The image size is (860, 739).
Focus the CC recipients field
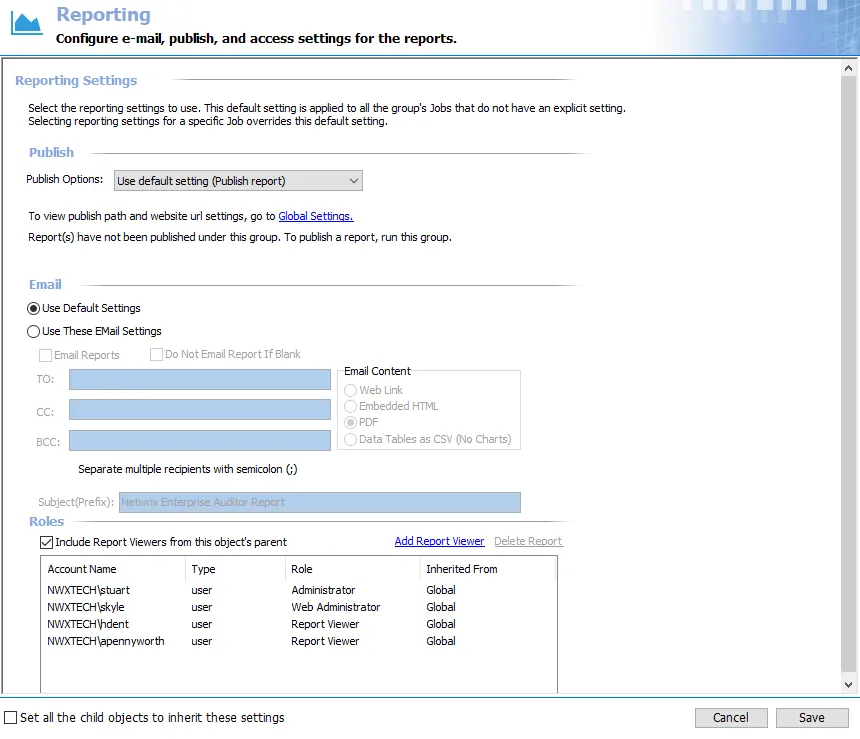(x=200, y=410)
